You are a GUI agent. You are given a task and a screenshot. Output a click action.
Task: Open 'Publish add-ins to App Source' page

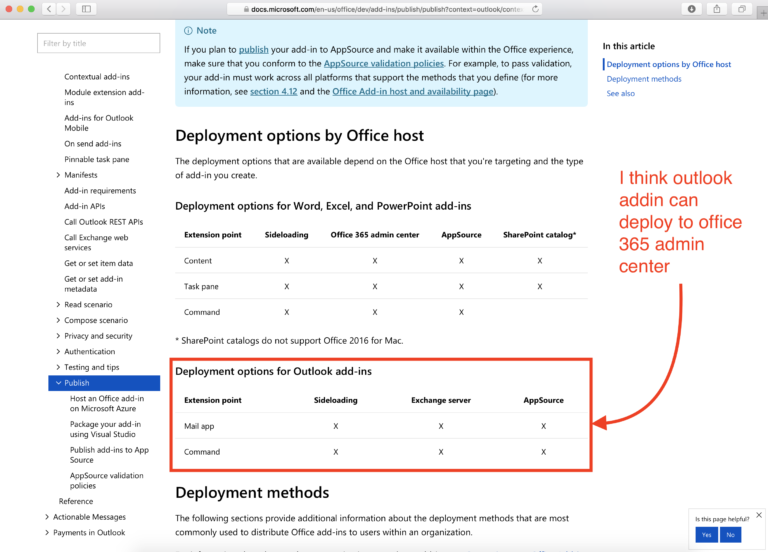coord(109,455)
